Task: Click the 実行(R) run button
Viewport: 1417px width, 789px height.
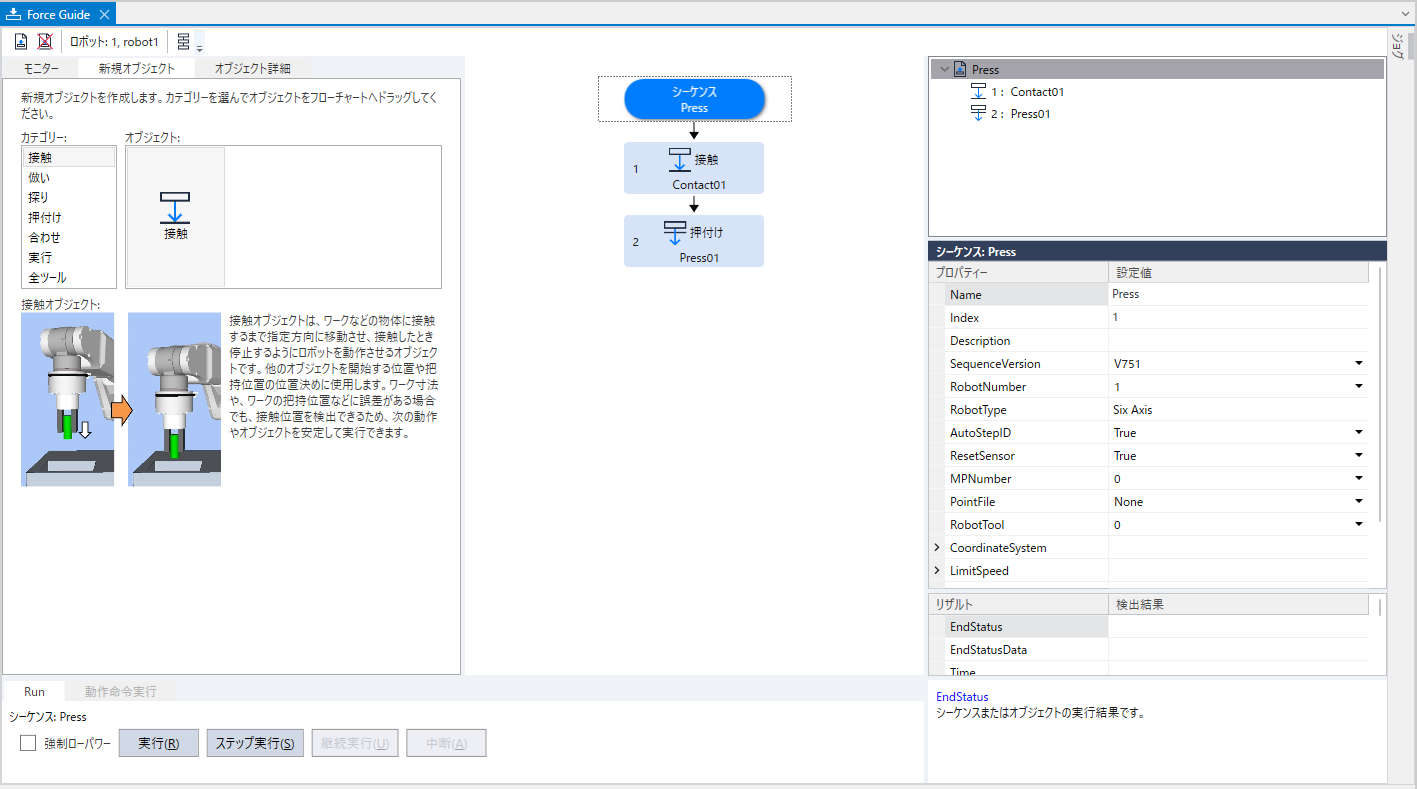Action: click(158, 744)
